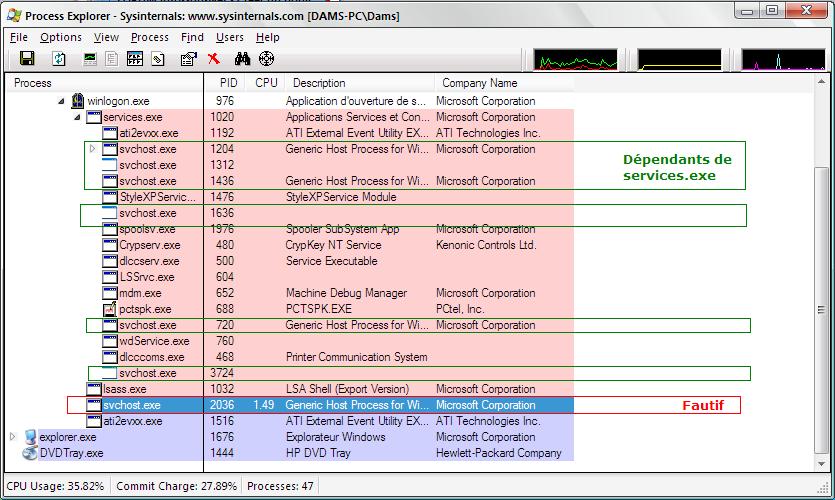Click the 'Machine Debug Manager' description
Screen dimensions: 835x500
[346, 293]
